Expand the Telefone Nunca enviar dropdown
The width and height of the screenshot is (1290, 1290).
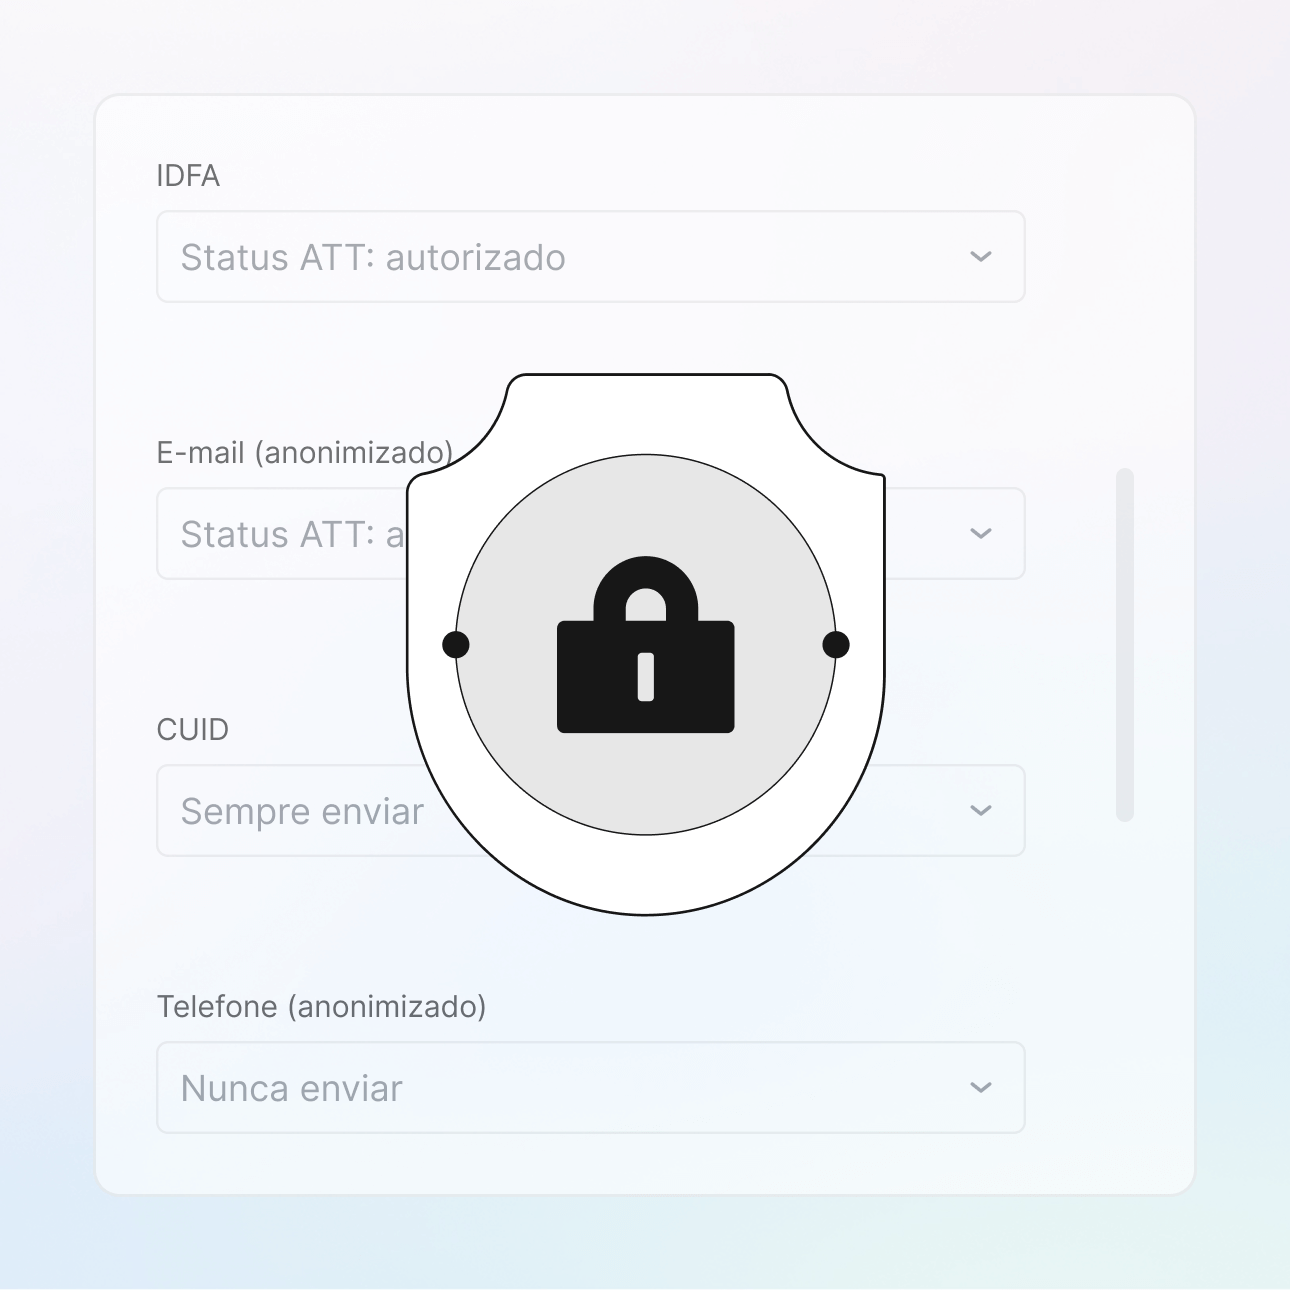591,1087
